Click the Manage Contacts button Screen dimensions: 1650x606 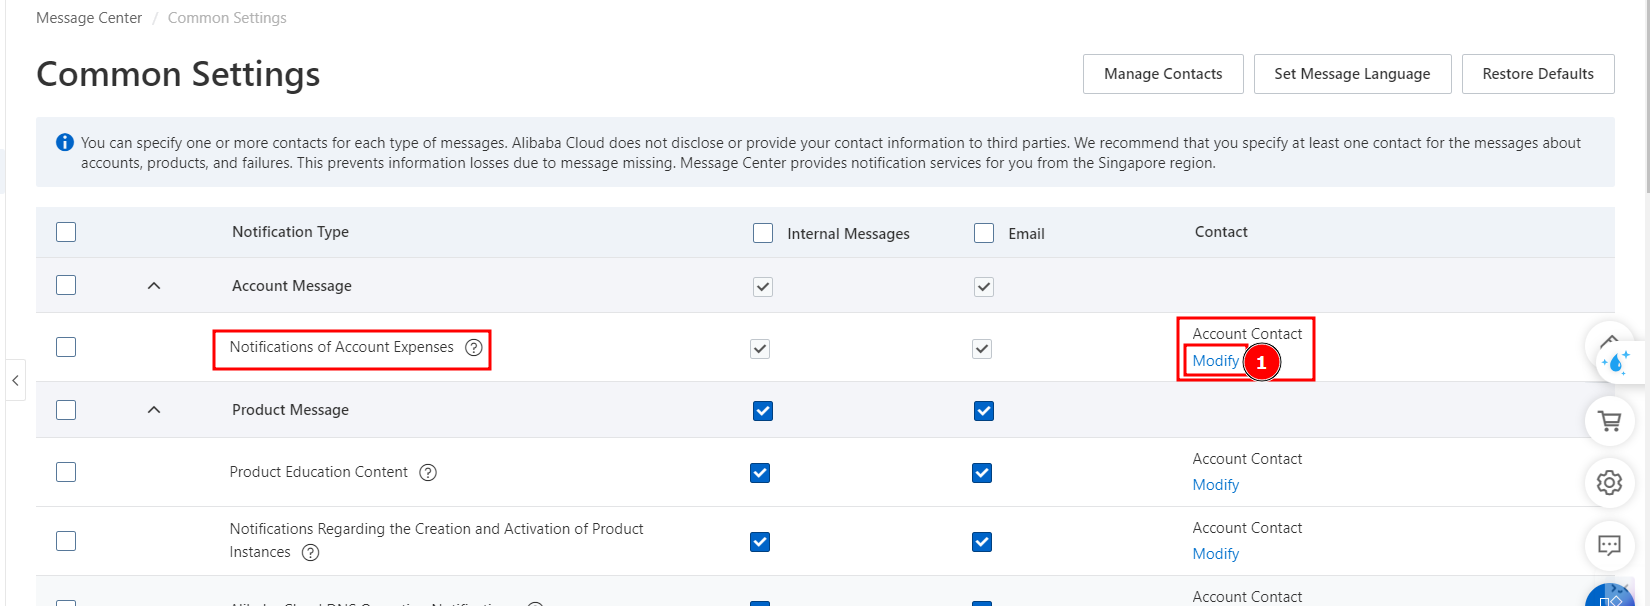tap(1162, 74)
